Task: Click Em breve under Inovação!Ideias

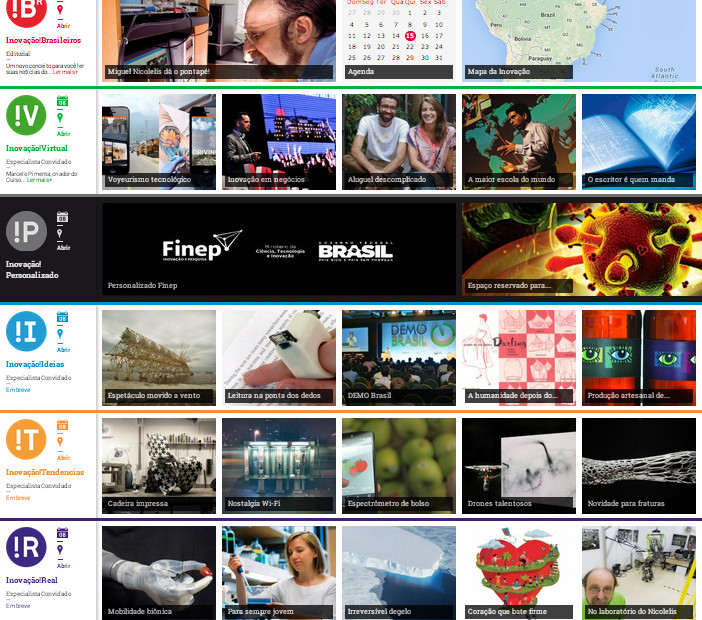Action: (18, 390)
